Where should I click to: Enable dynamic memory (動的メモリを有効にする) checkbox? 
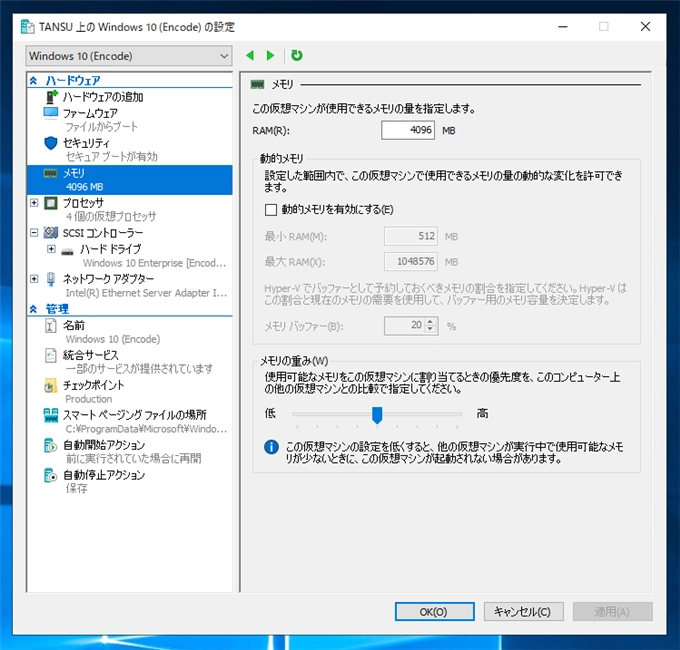click(271, 210)
